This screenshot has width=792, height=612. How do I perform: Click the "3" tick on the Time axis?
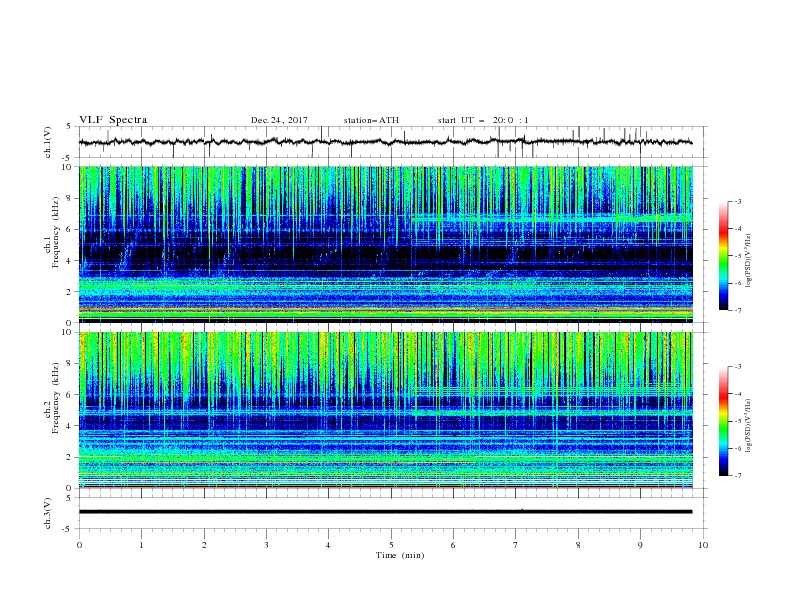click(x=266, y=545)
